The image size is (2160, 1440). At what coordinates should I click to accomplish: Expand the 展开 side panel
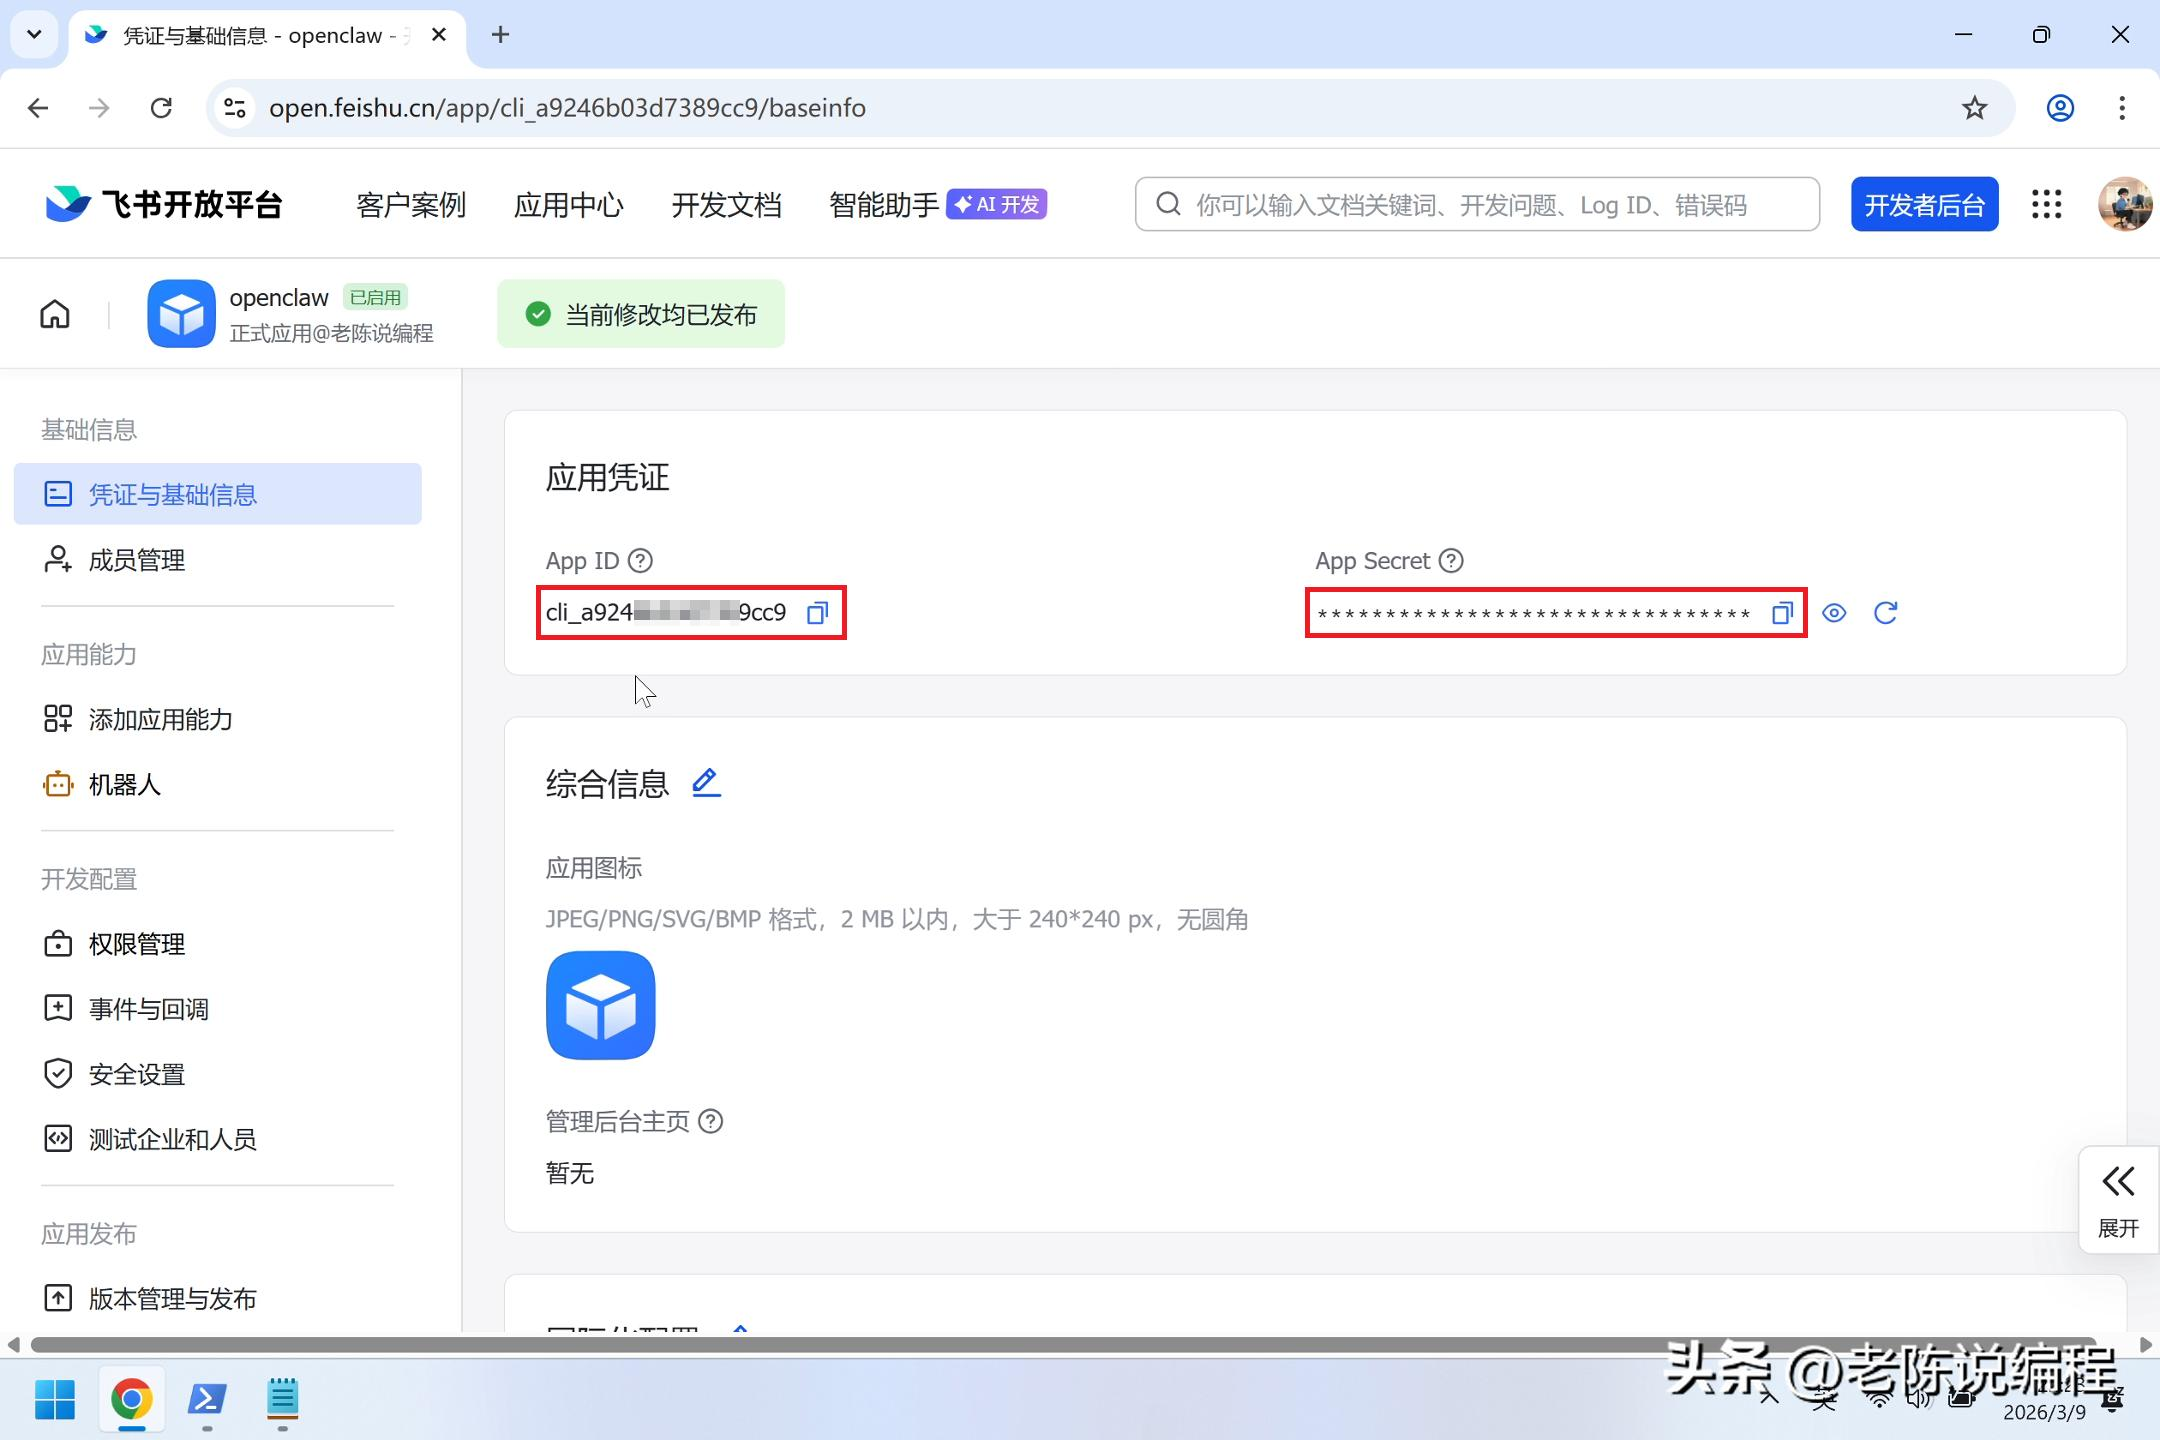click(2117, 1199)
